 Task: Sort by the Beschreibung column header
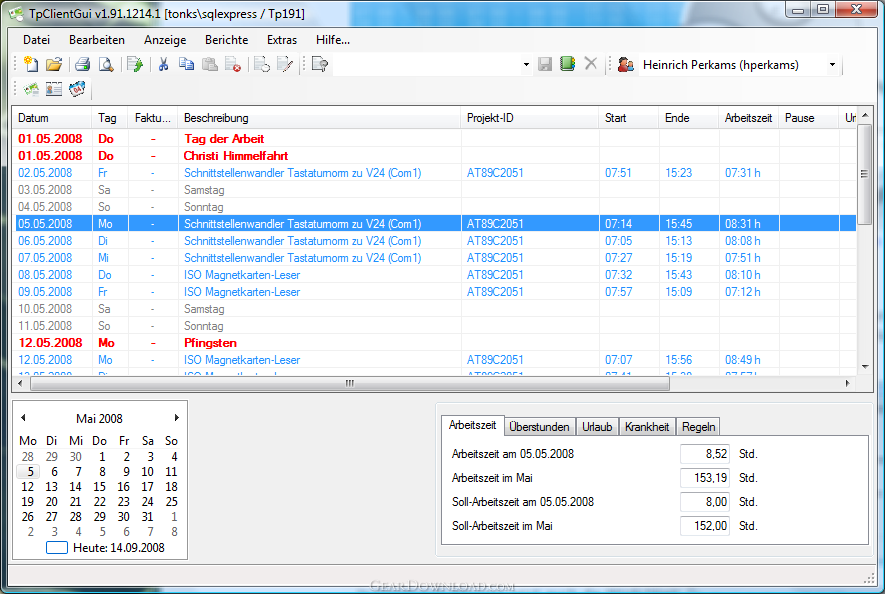(x=319, y=118)
